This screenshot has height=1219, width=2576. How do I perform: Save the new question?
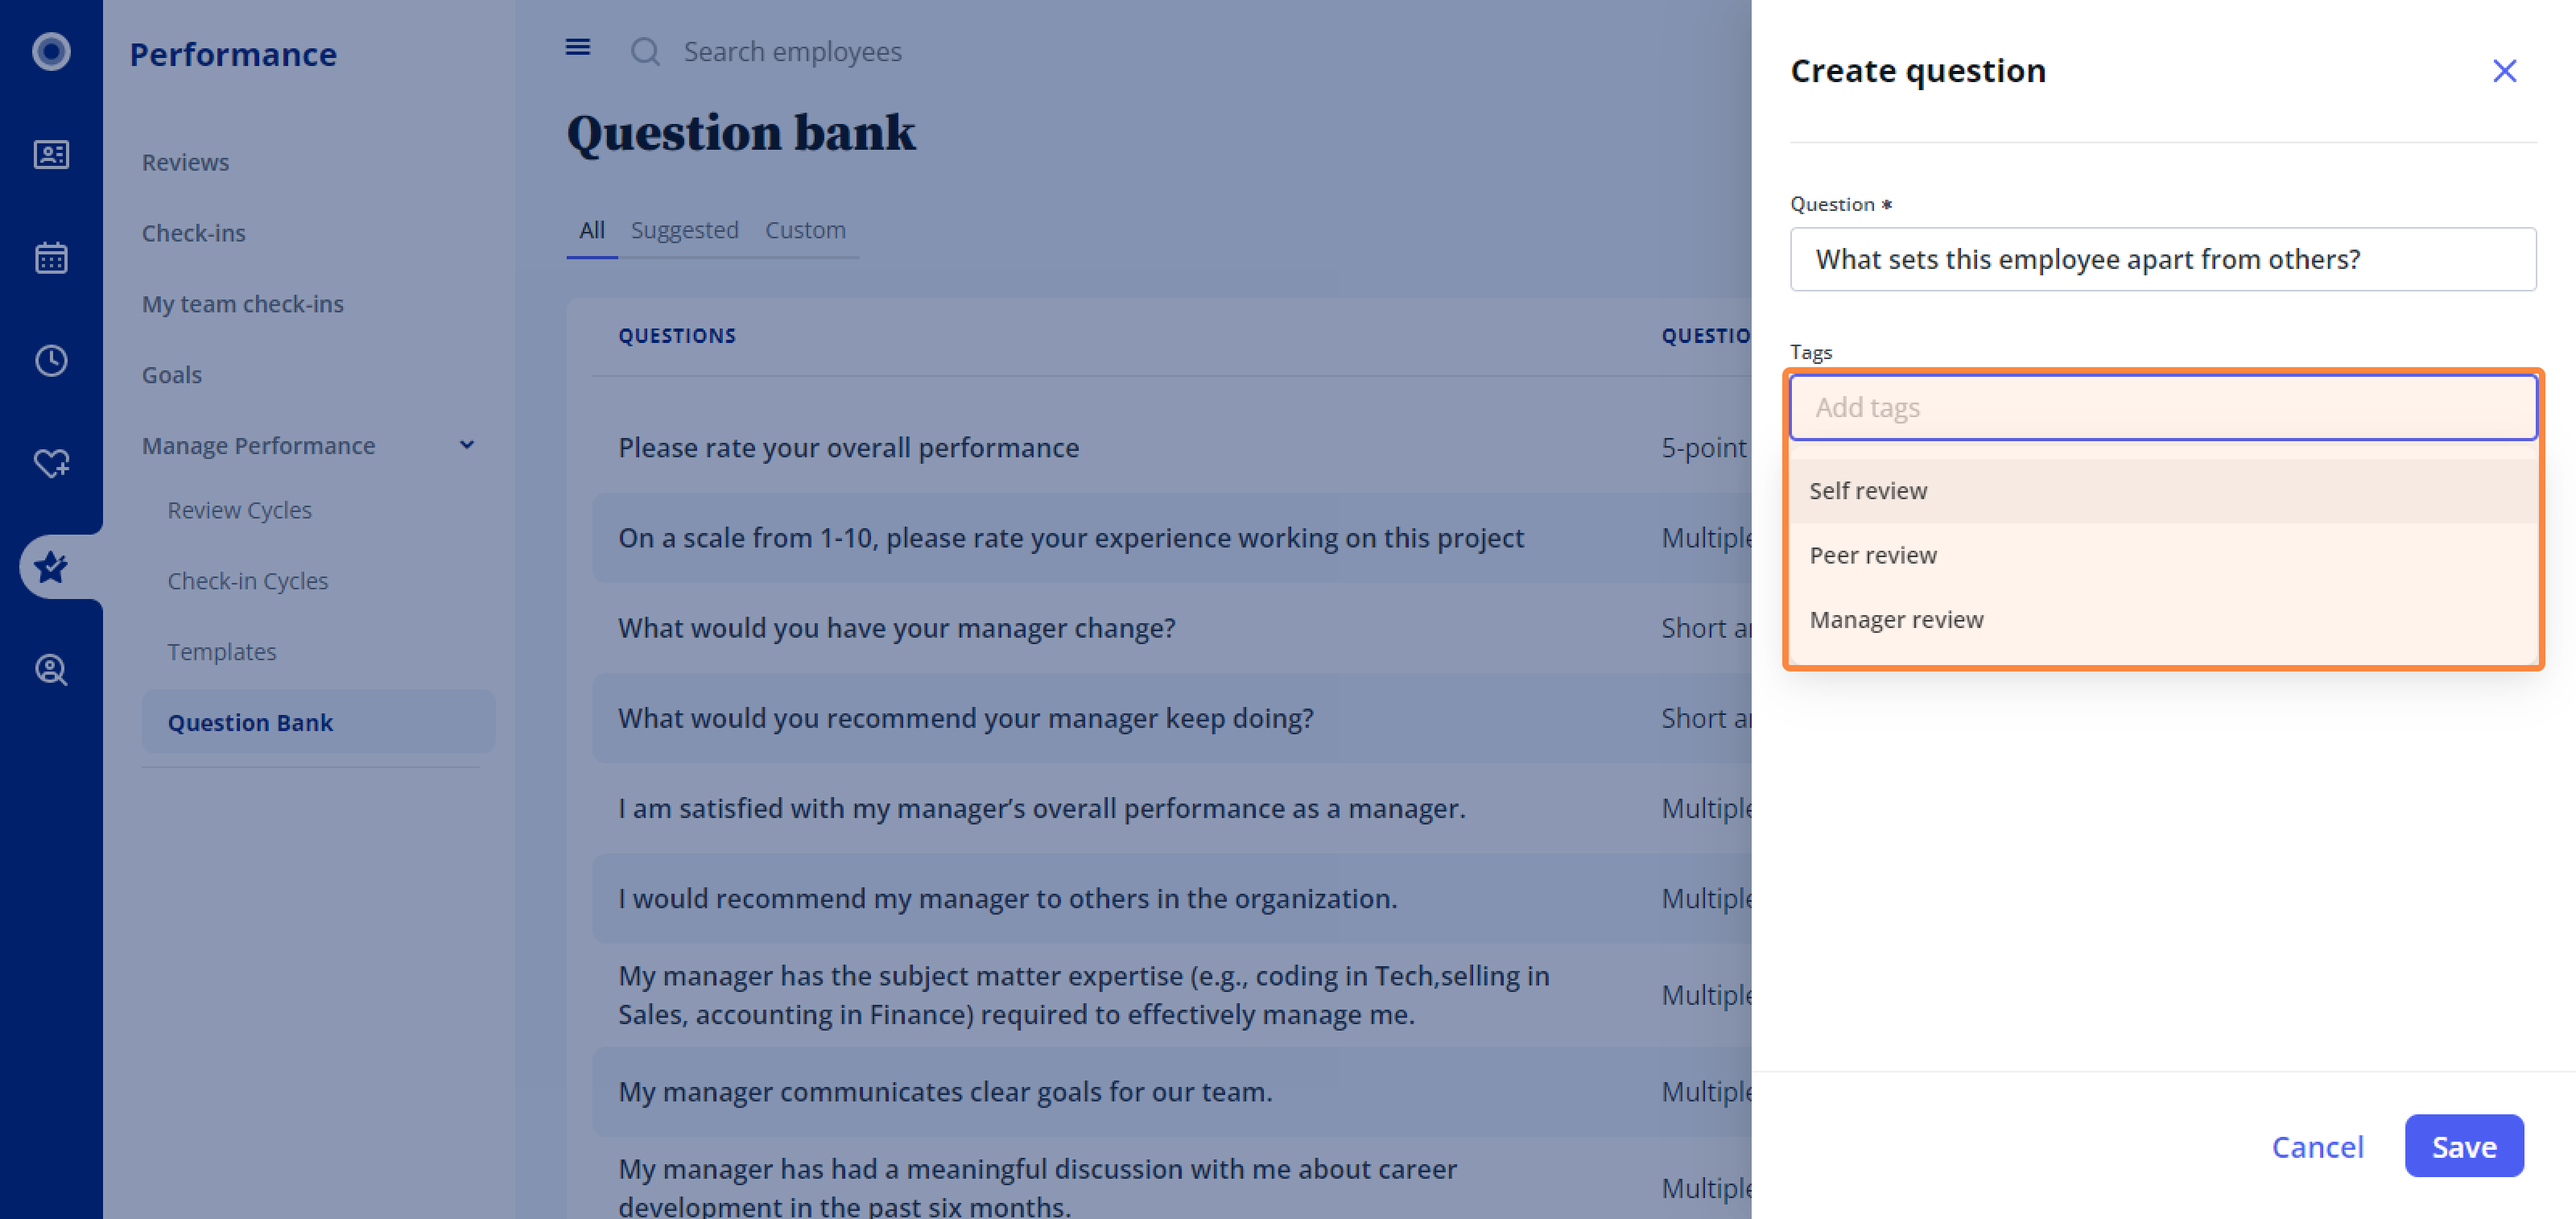point(2463,1146)
